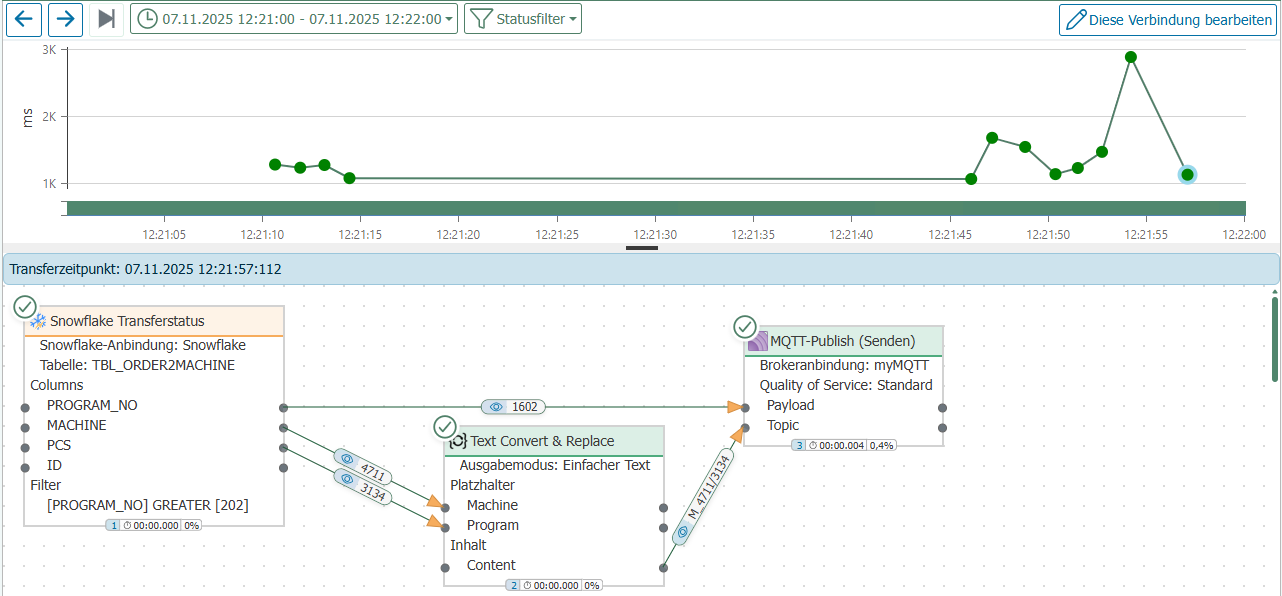
Task: Click the MQTT-Publish node icon
Action: click(x=757, y=341)
